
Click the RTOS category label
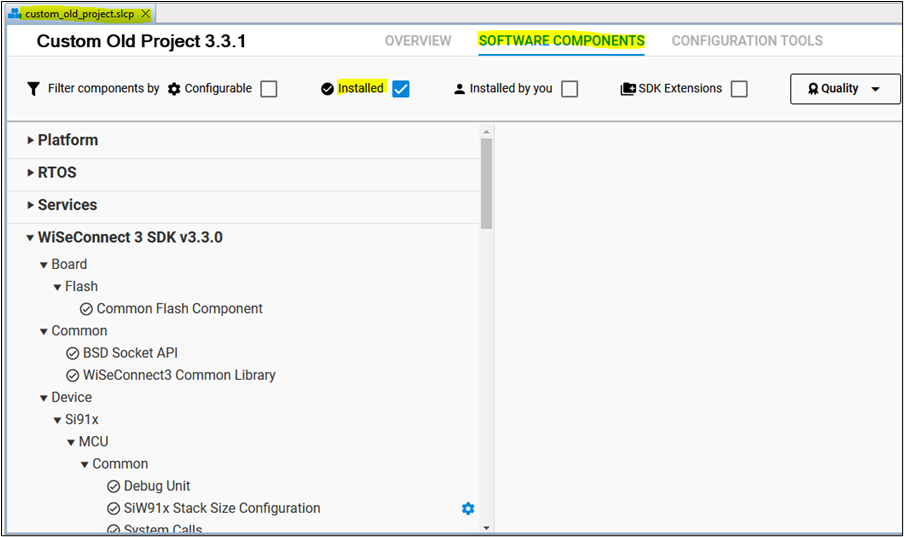[57, 172]
